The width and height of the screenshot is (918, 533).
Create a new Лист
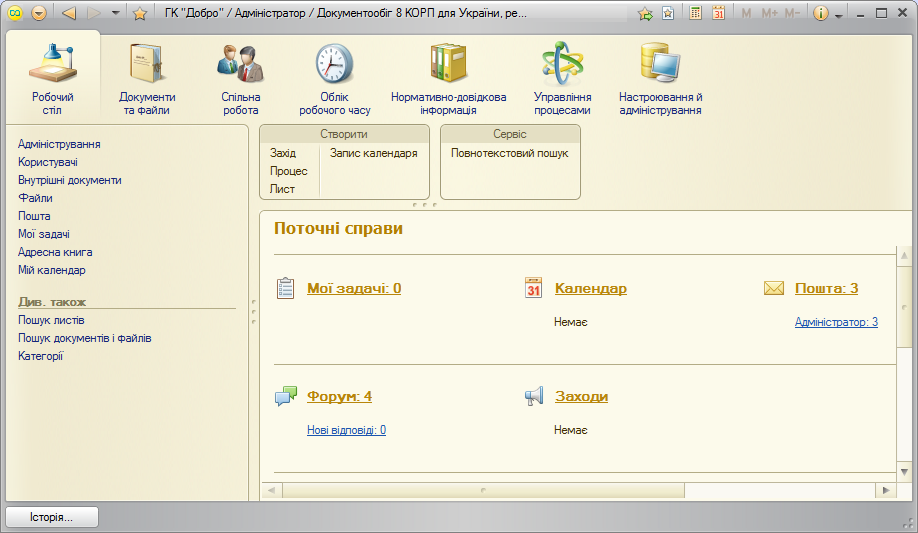pyautogui.click(x=282, y=189)
